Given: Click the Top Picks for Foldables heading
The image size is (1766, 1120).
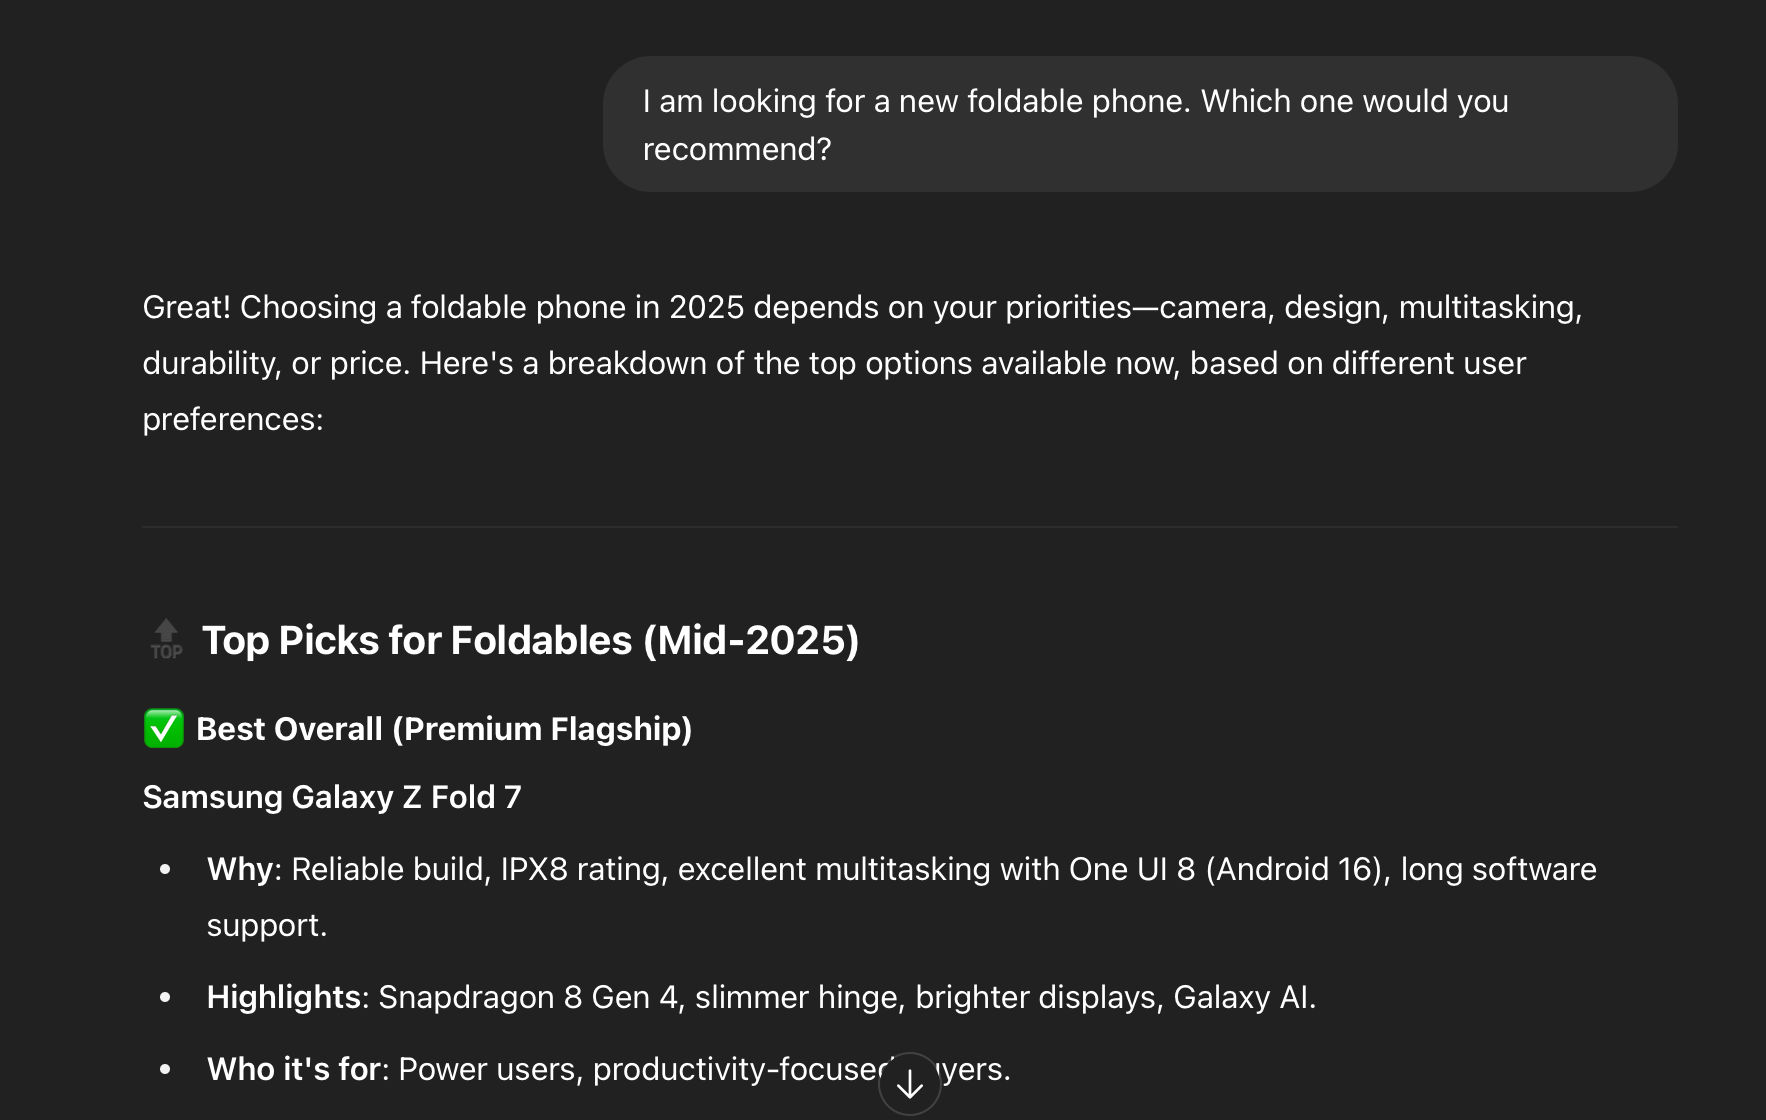Looking at the screenshot, I should pyautogui.click(x=530, y=640).
